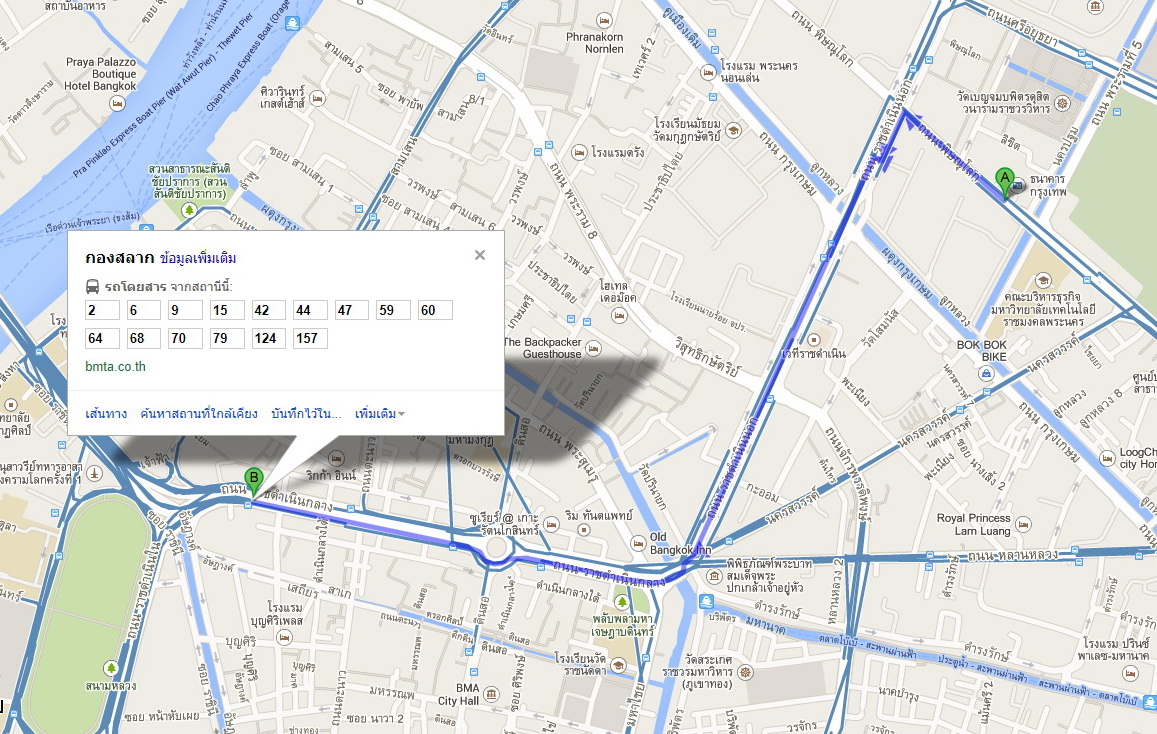Open the ข้อมูลเพิ่มเติม link
The width and height of the screenshot is (1157, 734).
point(198,258)
